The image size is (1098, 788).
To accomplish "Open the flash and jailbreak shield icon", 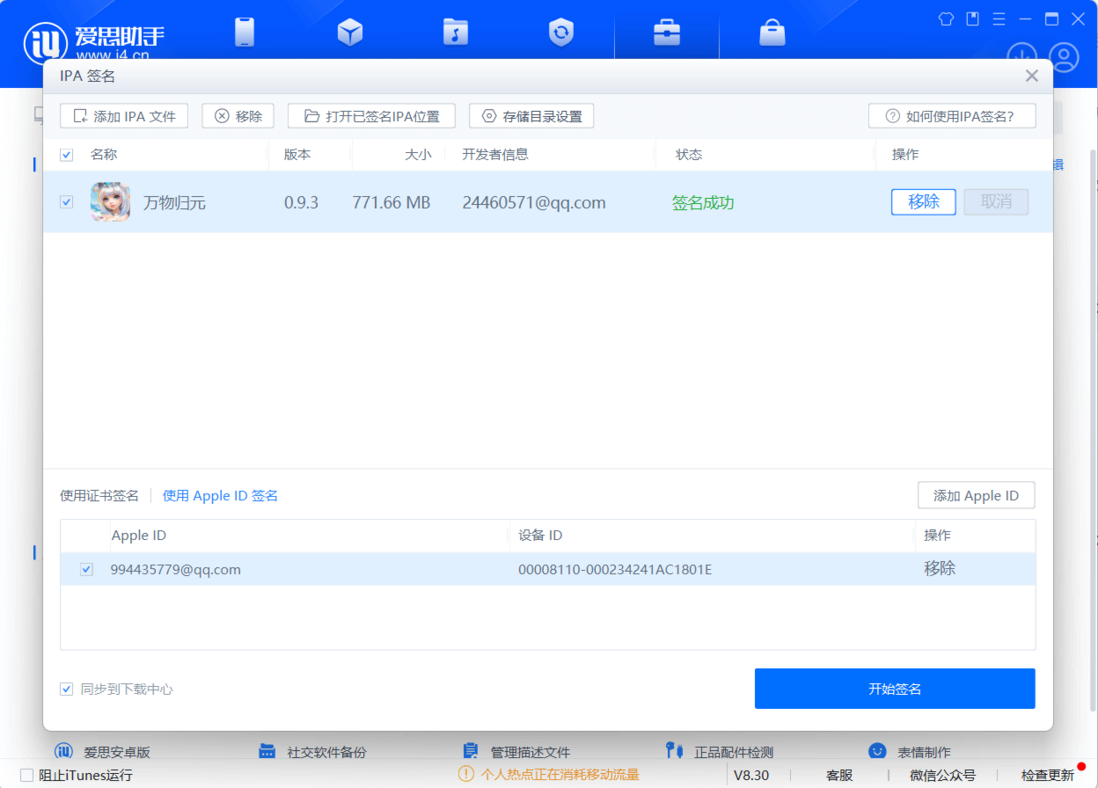I will [561, 32].
